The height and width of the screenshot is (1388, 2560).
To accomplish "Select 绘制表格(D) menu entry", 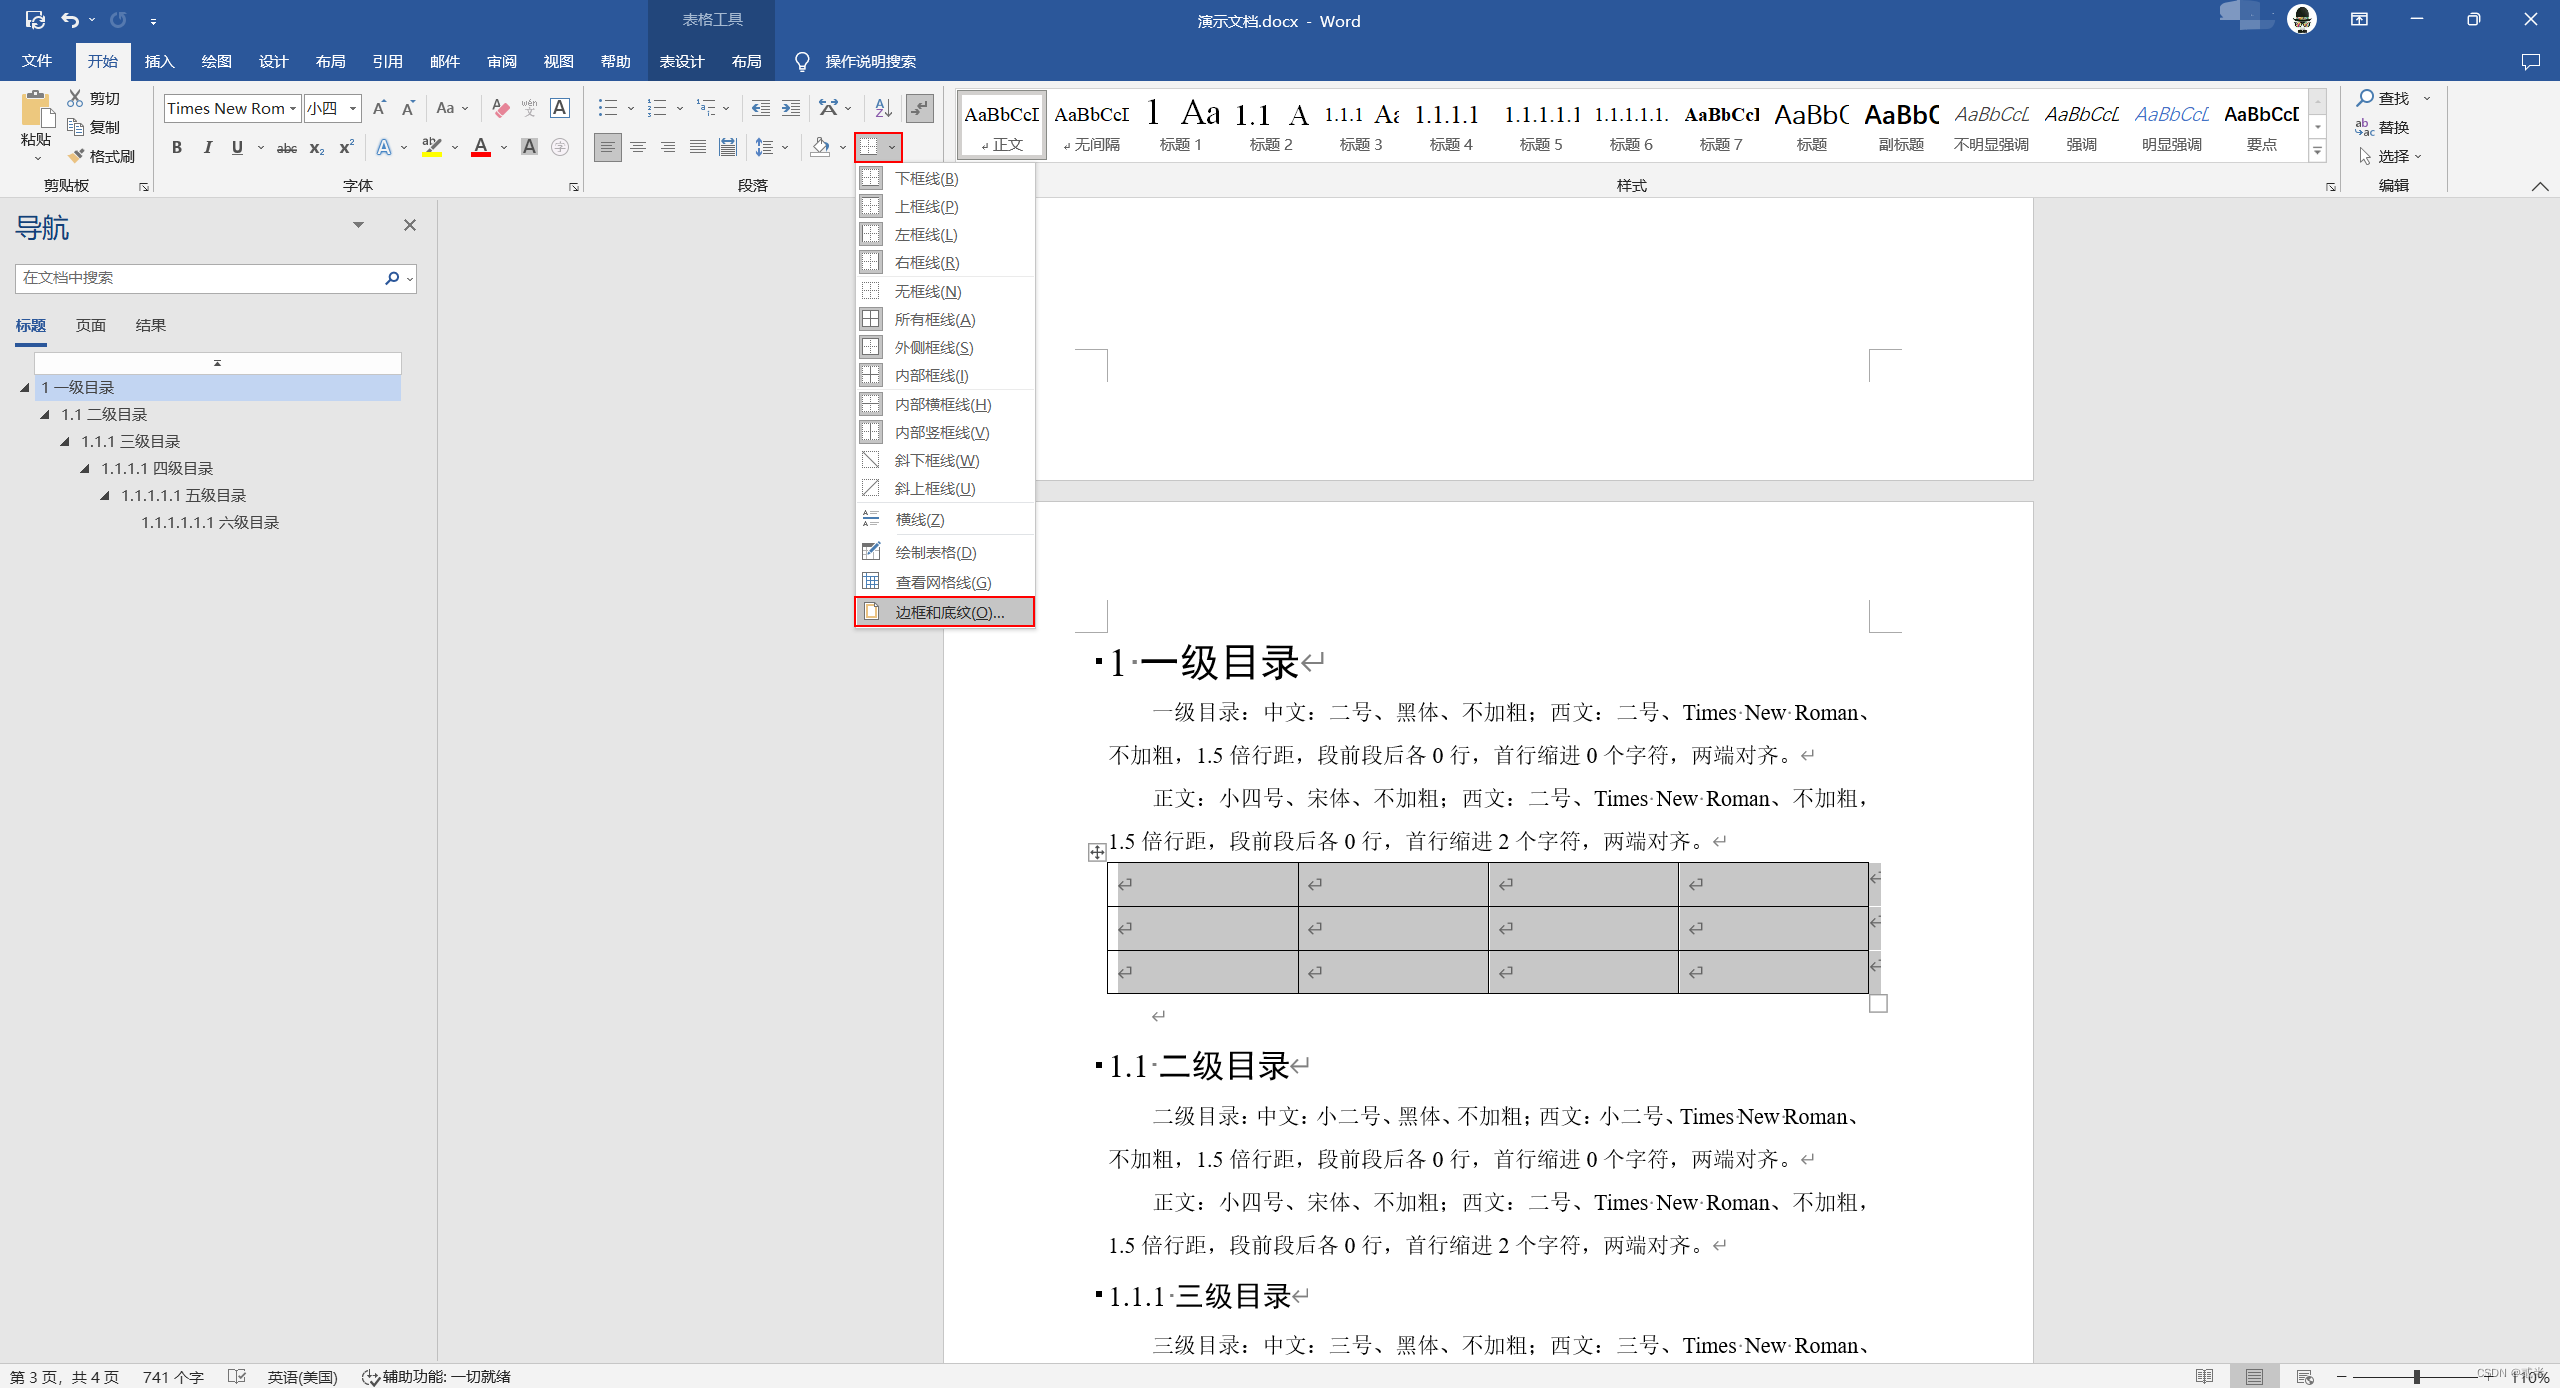I will [945, 552].
